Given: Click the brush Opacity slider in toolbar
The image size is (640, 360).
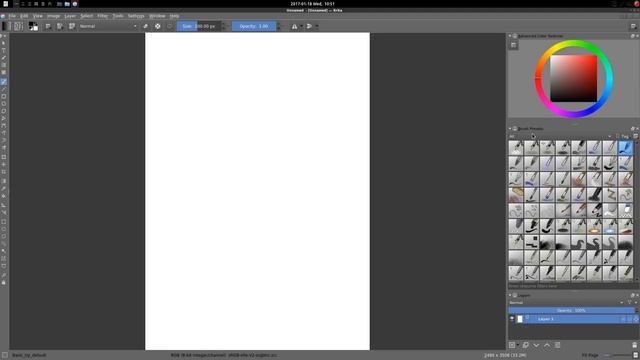Looking at the screenshot, I should point(254,26).
